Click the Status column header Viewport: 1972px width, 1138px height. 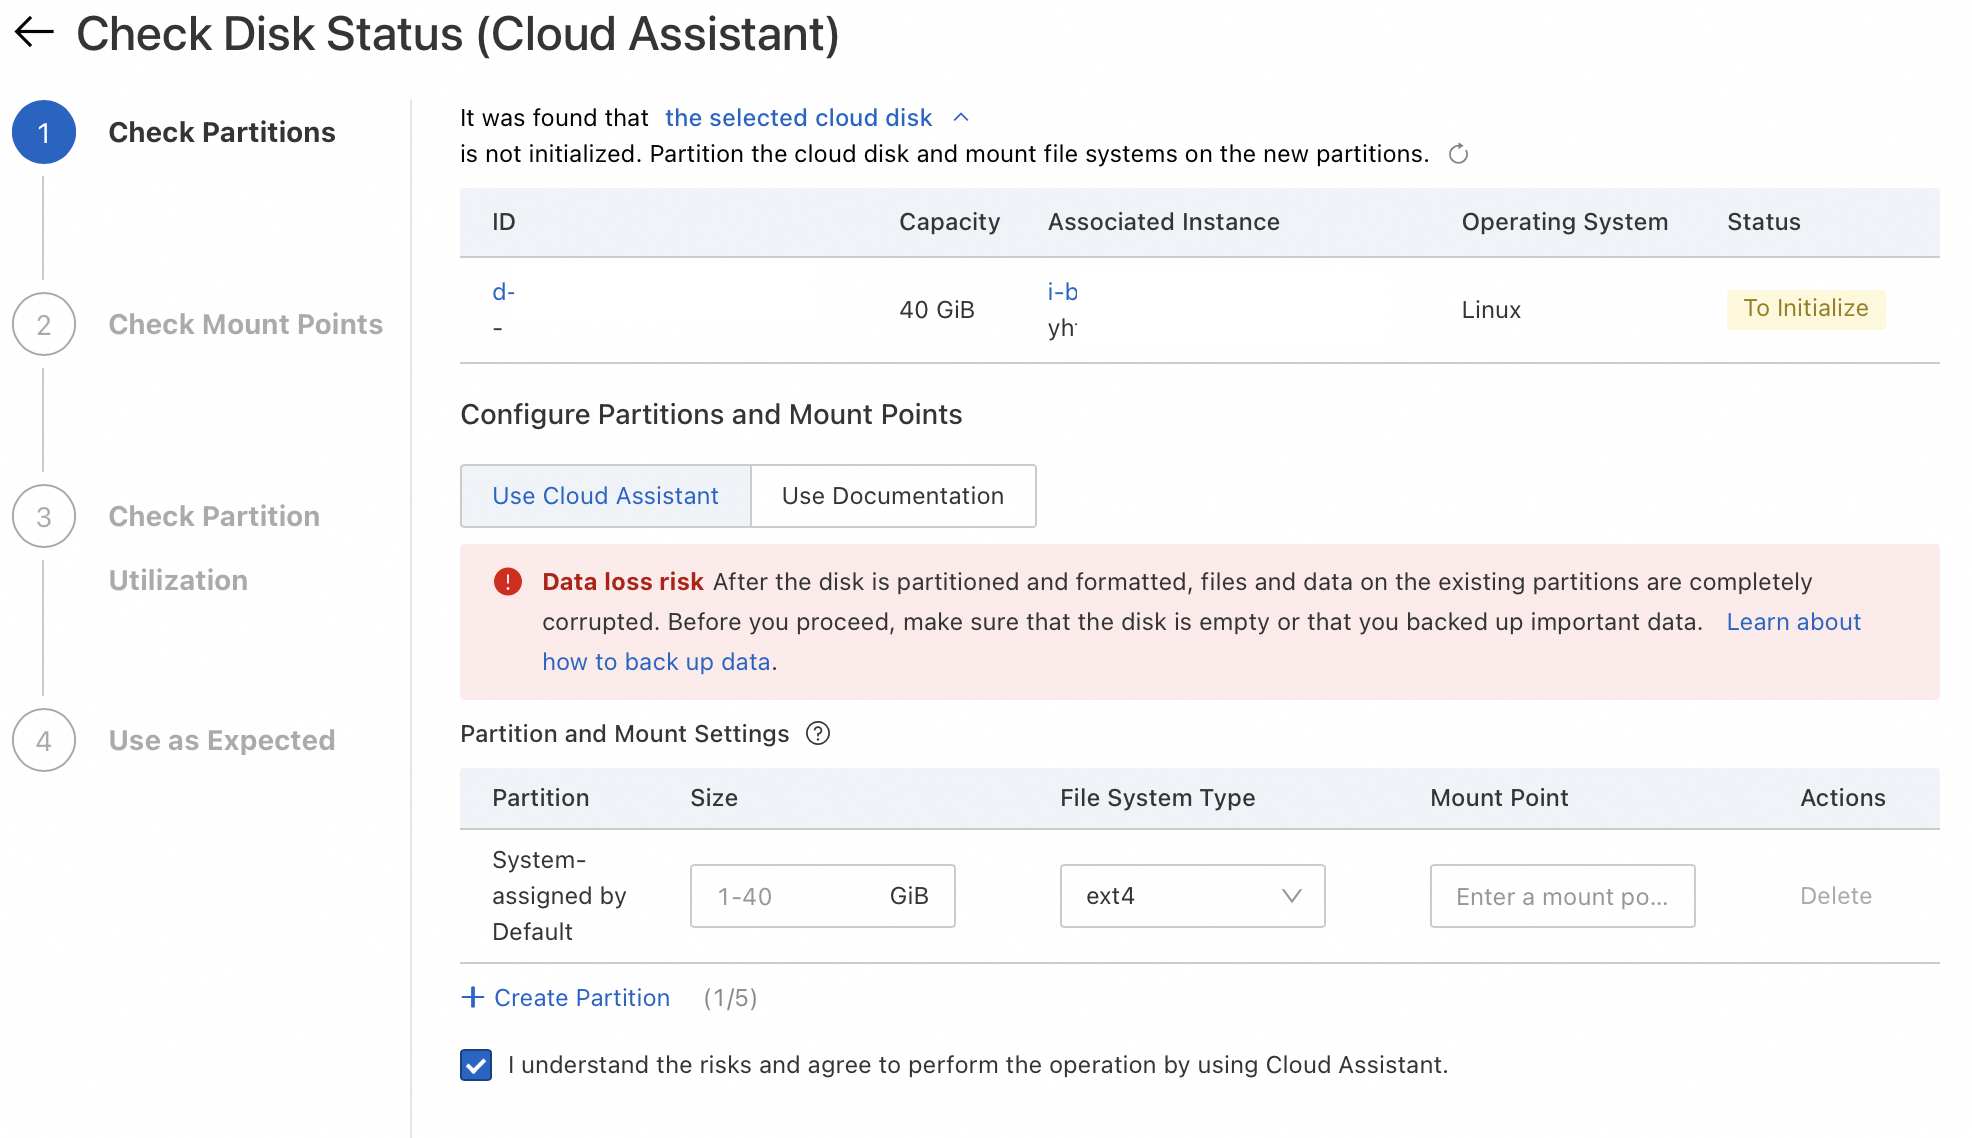(x=1764, y=222)
